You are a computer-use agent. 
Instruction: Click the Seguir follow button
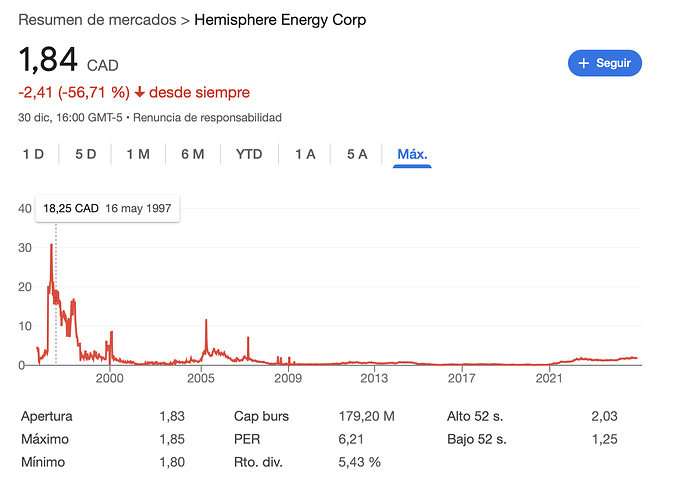[605, 63]
